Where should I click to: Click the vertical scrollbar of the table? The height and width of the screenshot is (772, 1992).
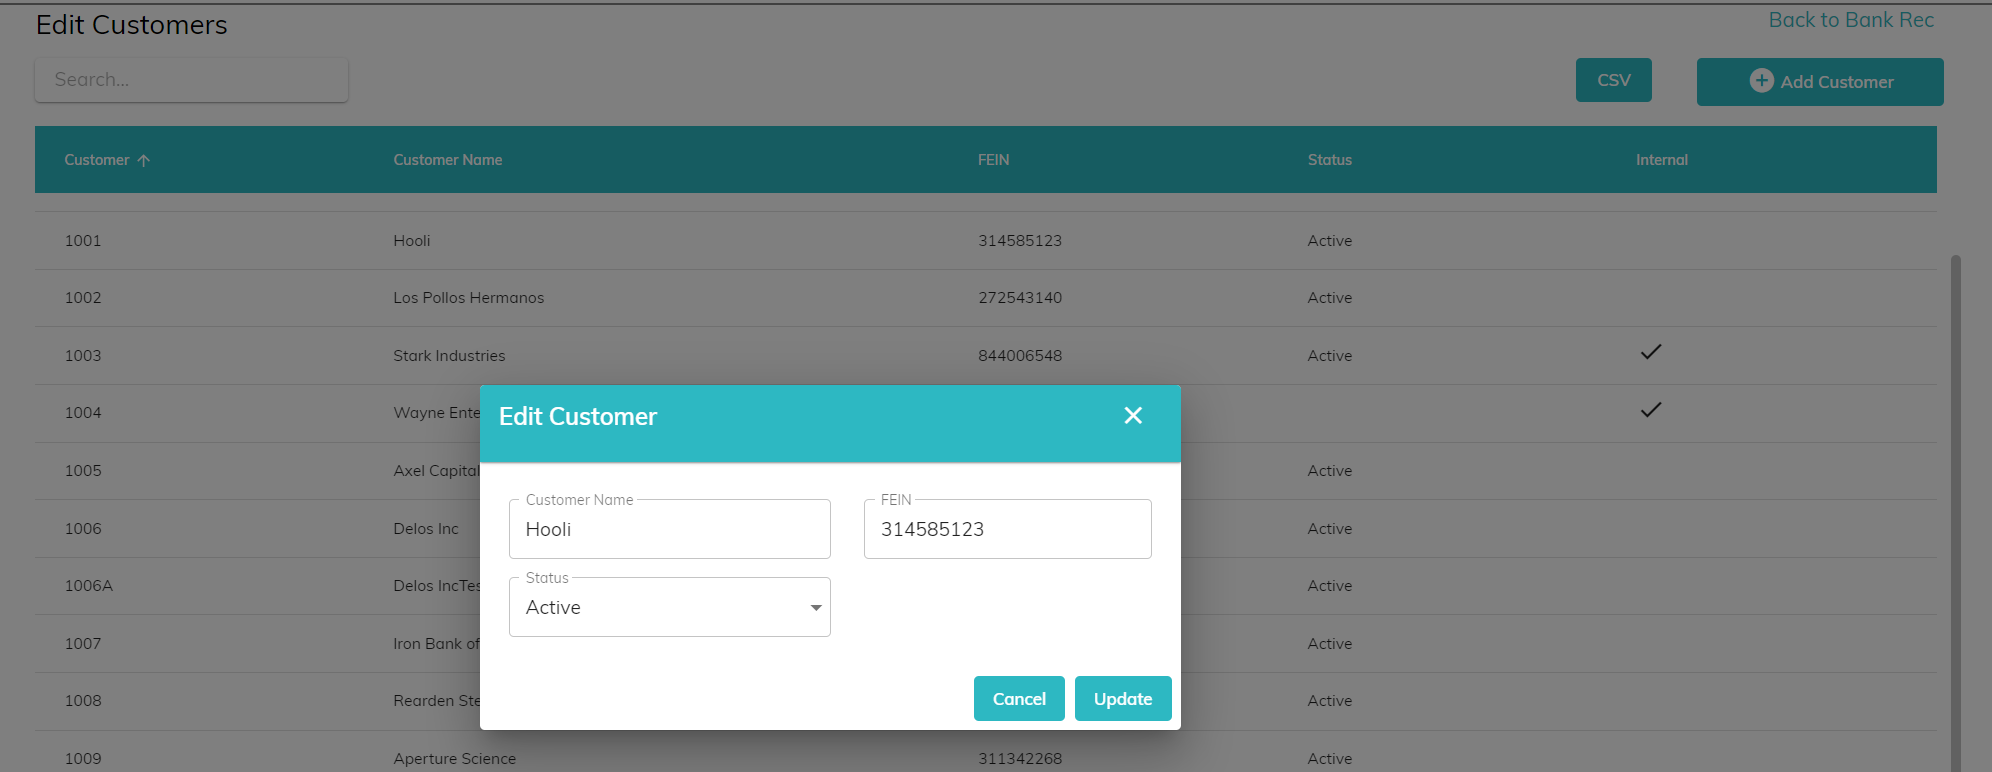point(1955,500)
